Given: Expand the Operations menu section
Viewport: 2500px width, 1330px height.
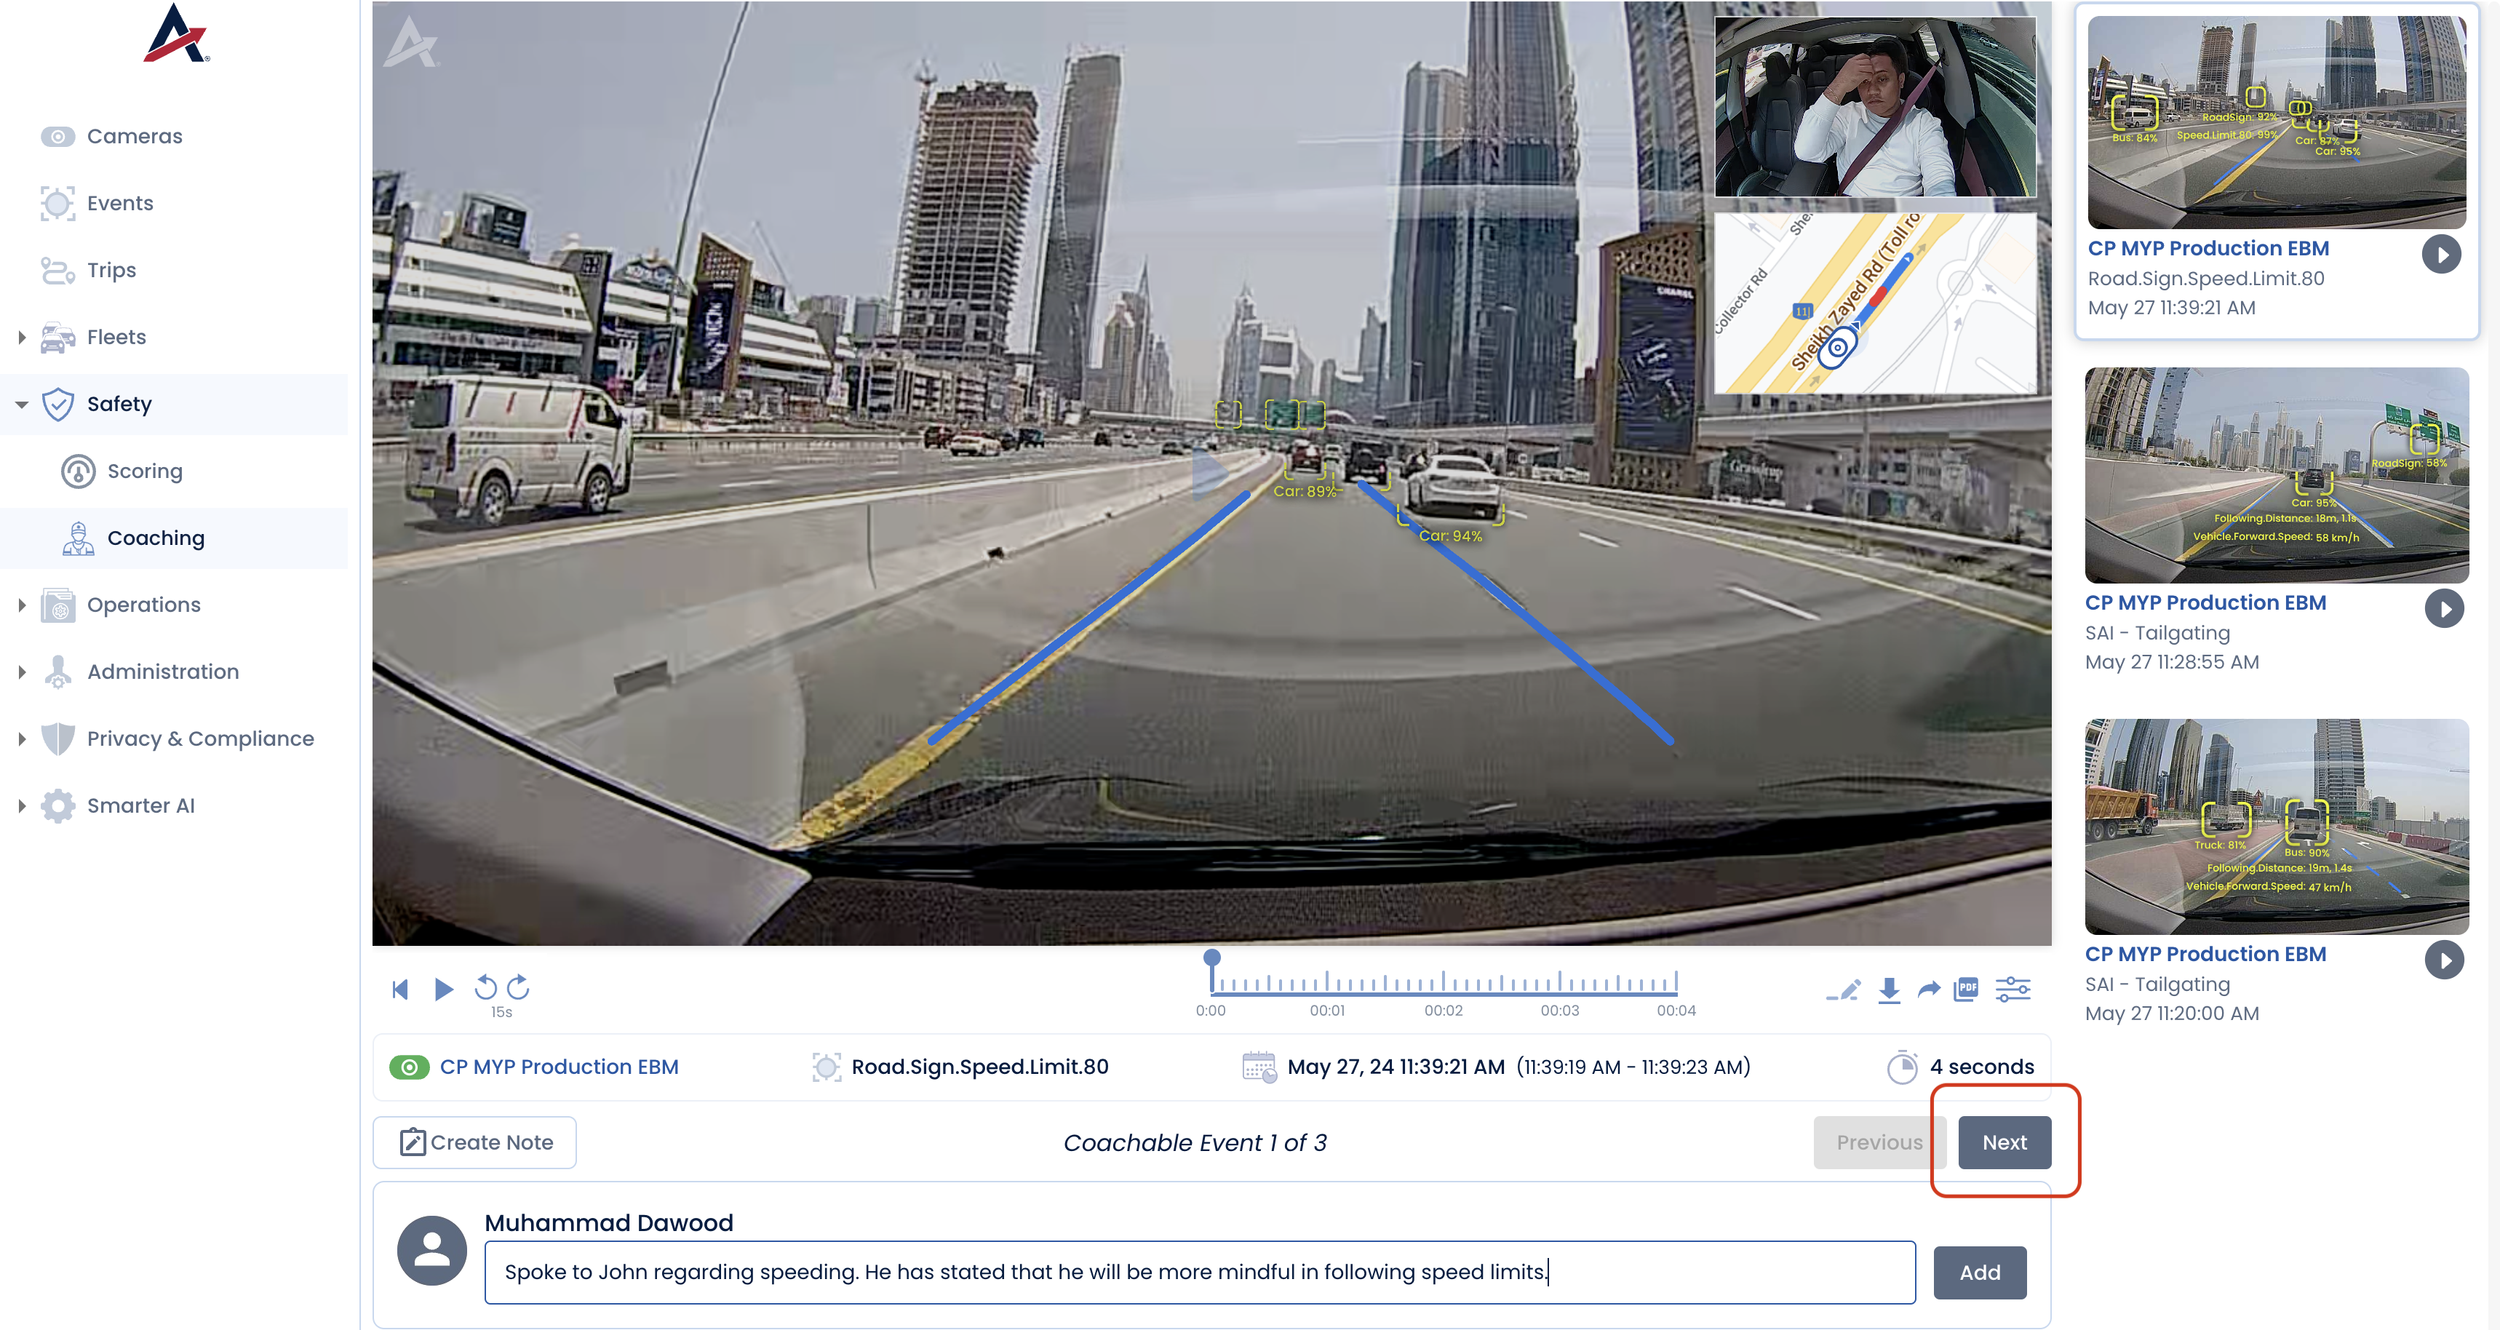Looking at the screenshot, I should [x=22, y=605].
